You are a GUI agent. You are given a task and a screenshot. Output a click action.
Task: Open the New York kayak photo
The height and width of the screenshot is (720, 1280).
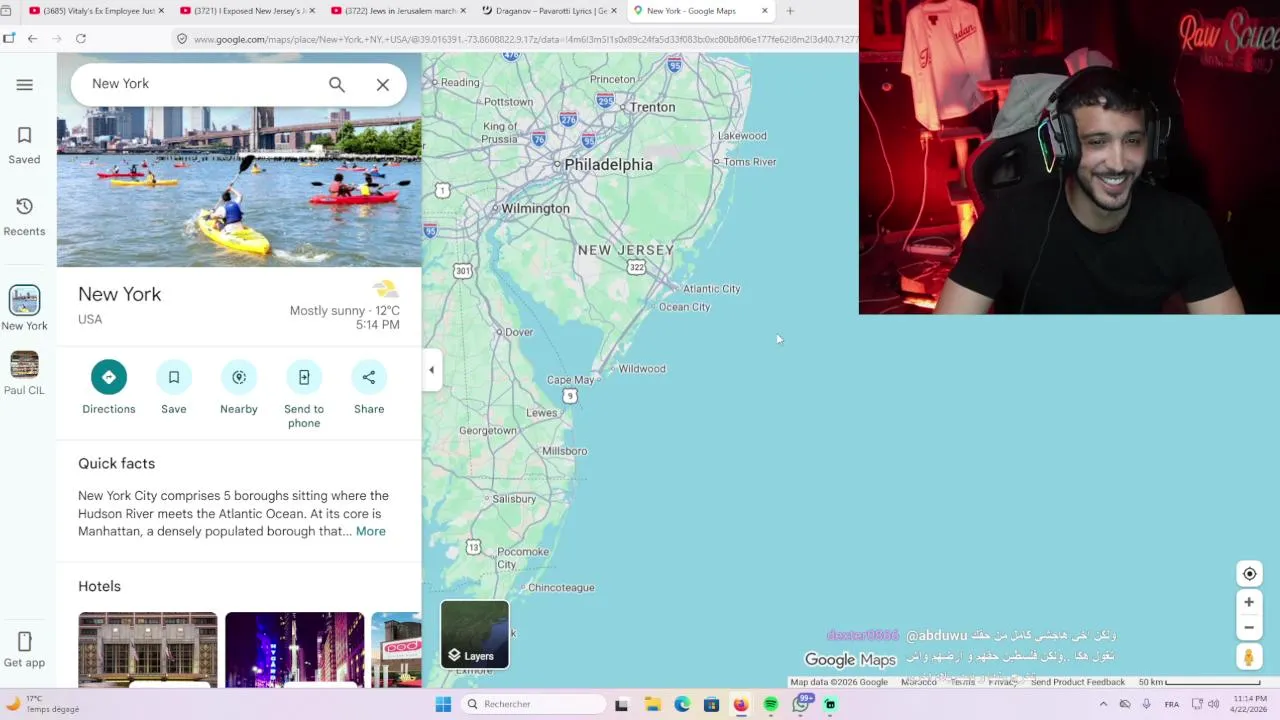coord(239,187)
